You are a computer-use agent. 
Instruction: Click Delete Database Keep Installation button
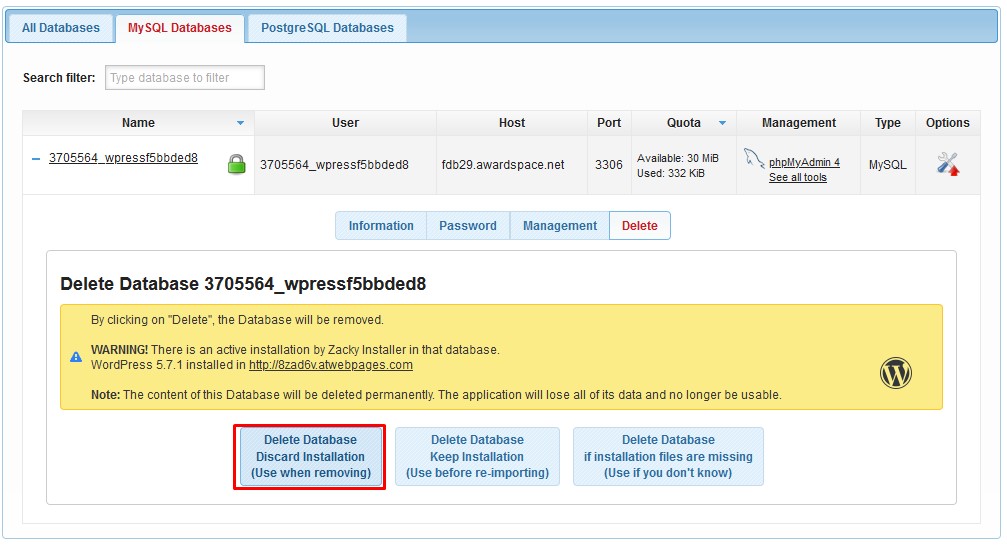tap(477, 456)
